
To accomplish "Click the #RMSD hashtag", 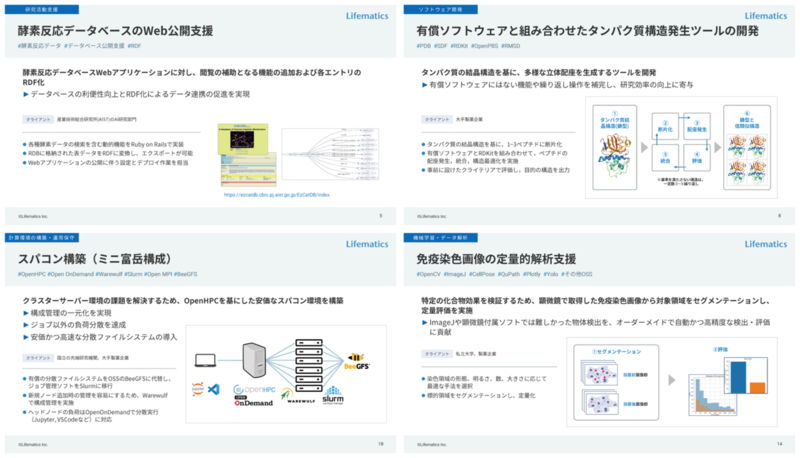I will pos(511,46).
